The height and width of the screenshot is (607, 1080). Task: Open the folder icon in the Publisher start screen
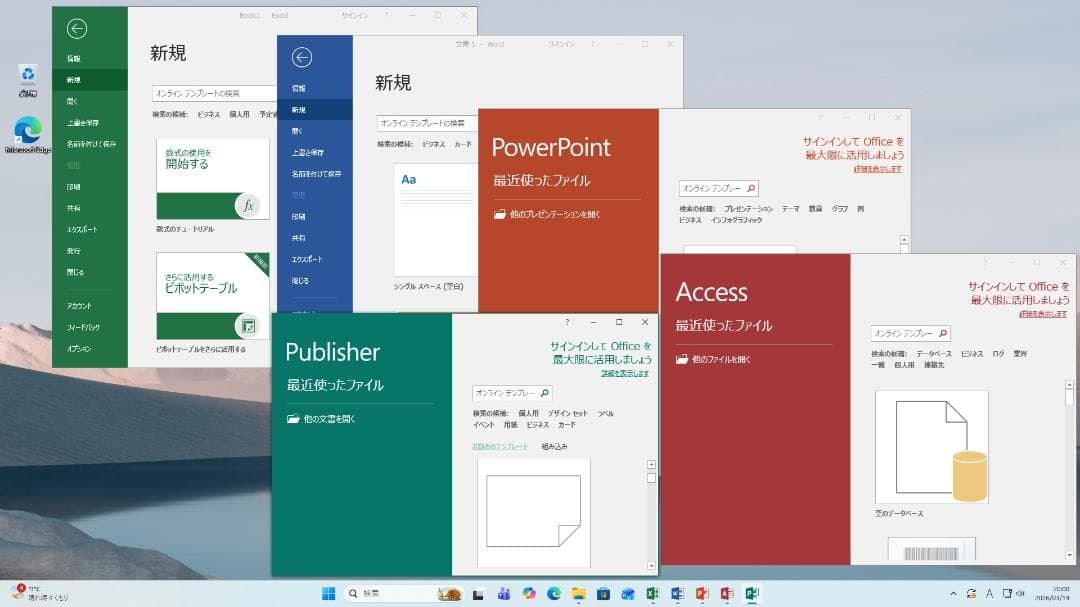click(293, 418)
